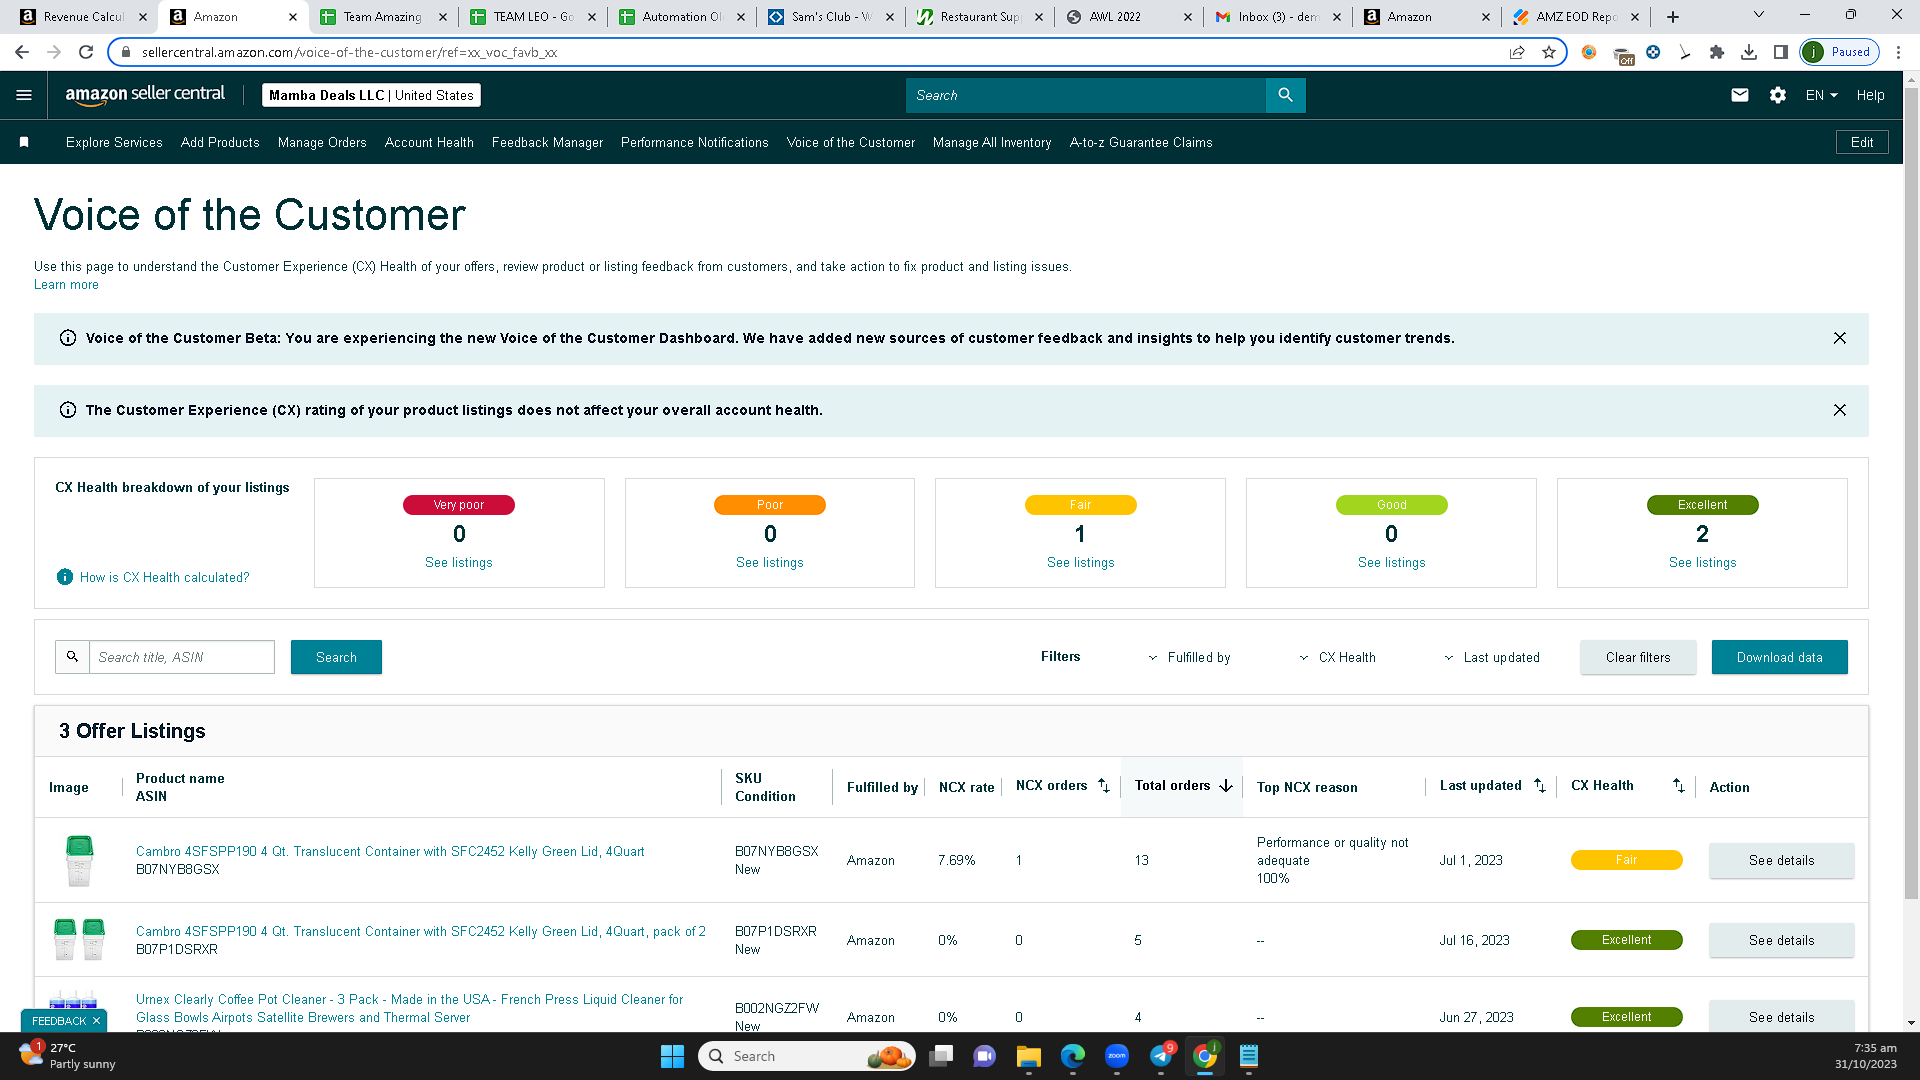The width and height of the screenshot is (1920, 1080).
Task: Click the magnifier search button in header
Action: point(1285,95)
